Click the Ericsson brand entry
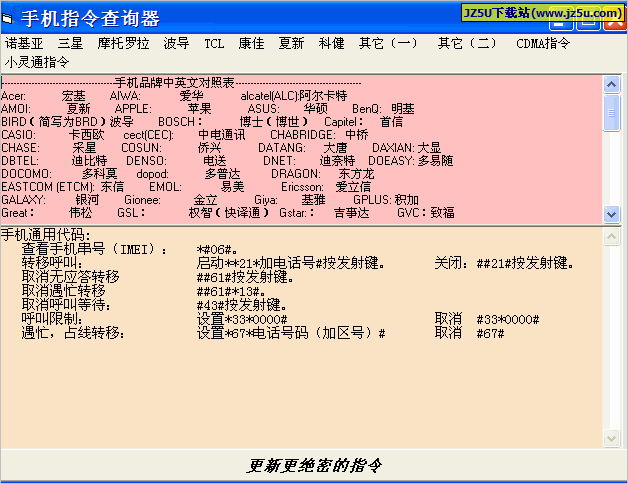 326,187
